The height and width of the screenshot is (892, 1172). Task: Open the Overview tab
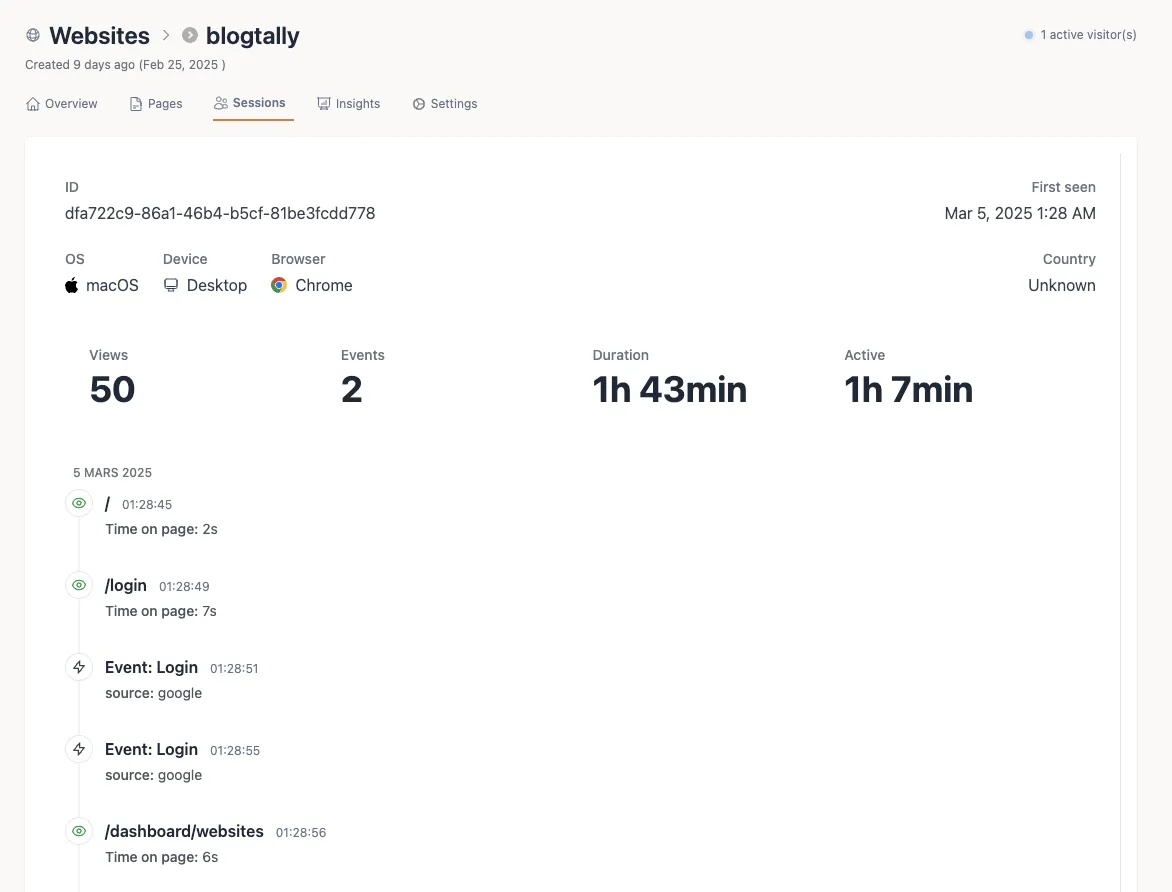62,104
